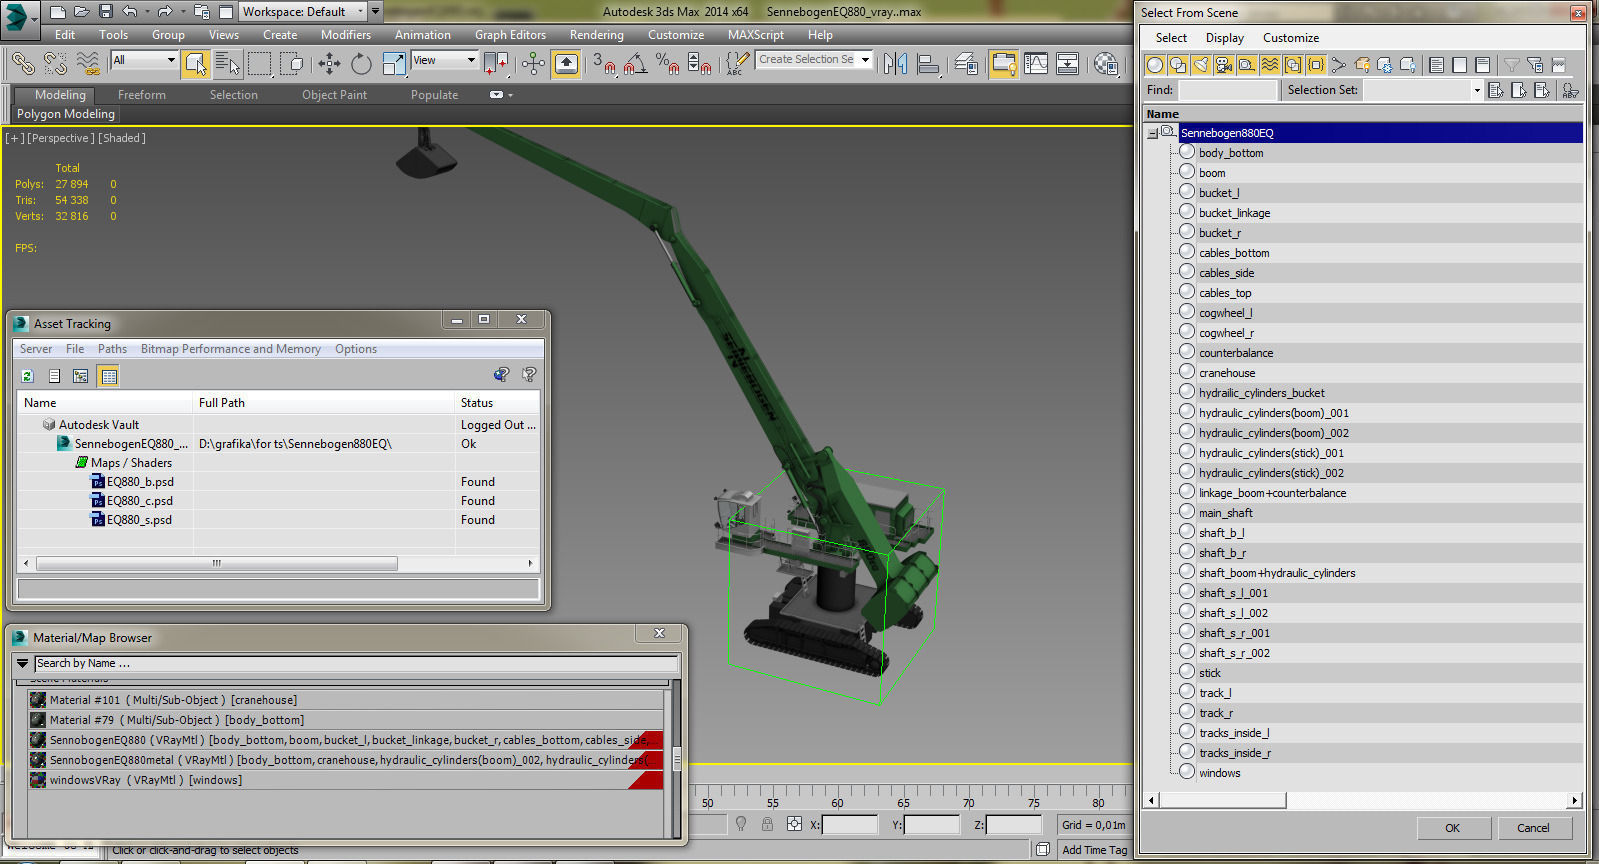This screenshot has width=1599, height=864.
Task: Open the Select by Name tool
Action: (x=228, y=64)
